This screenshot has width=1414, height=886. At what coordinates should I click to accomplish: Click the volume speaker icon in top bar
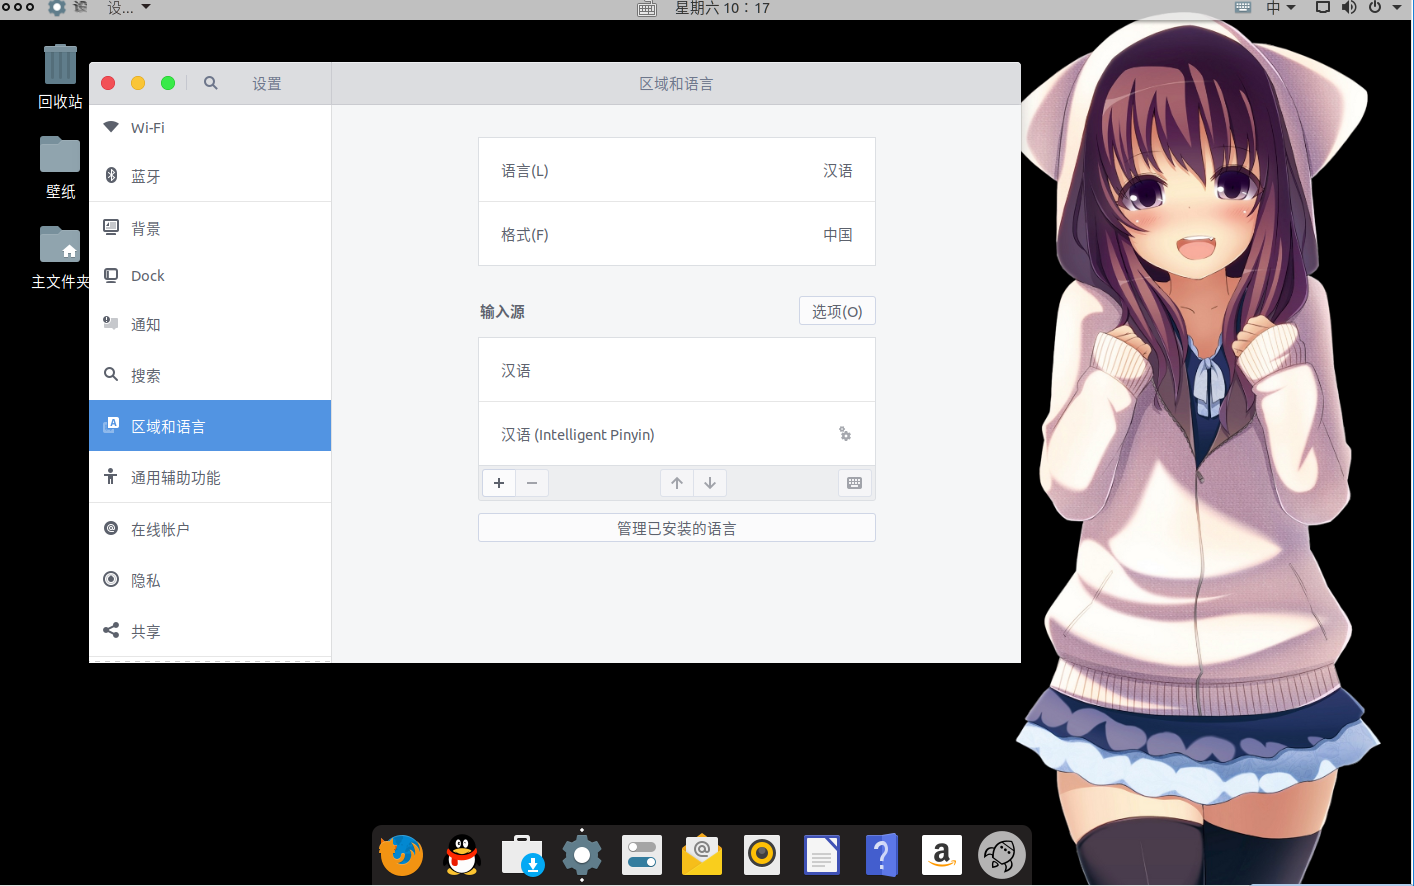point(1349,8)
